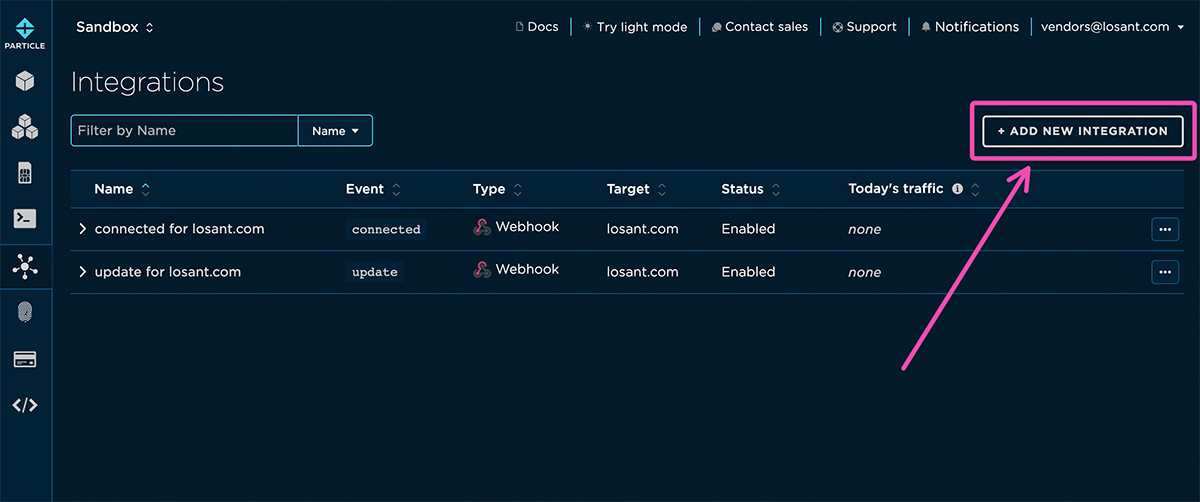Click Enabled status in update row
This screenshot has width=1200, height=502.
(x=748, y=272)
